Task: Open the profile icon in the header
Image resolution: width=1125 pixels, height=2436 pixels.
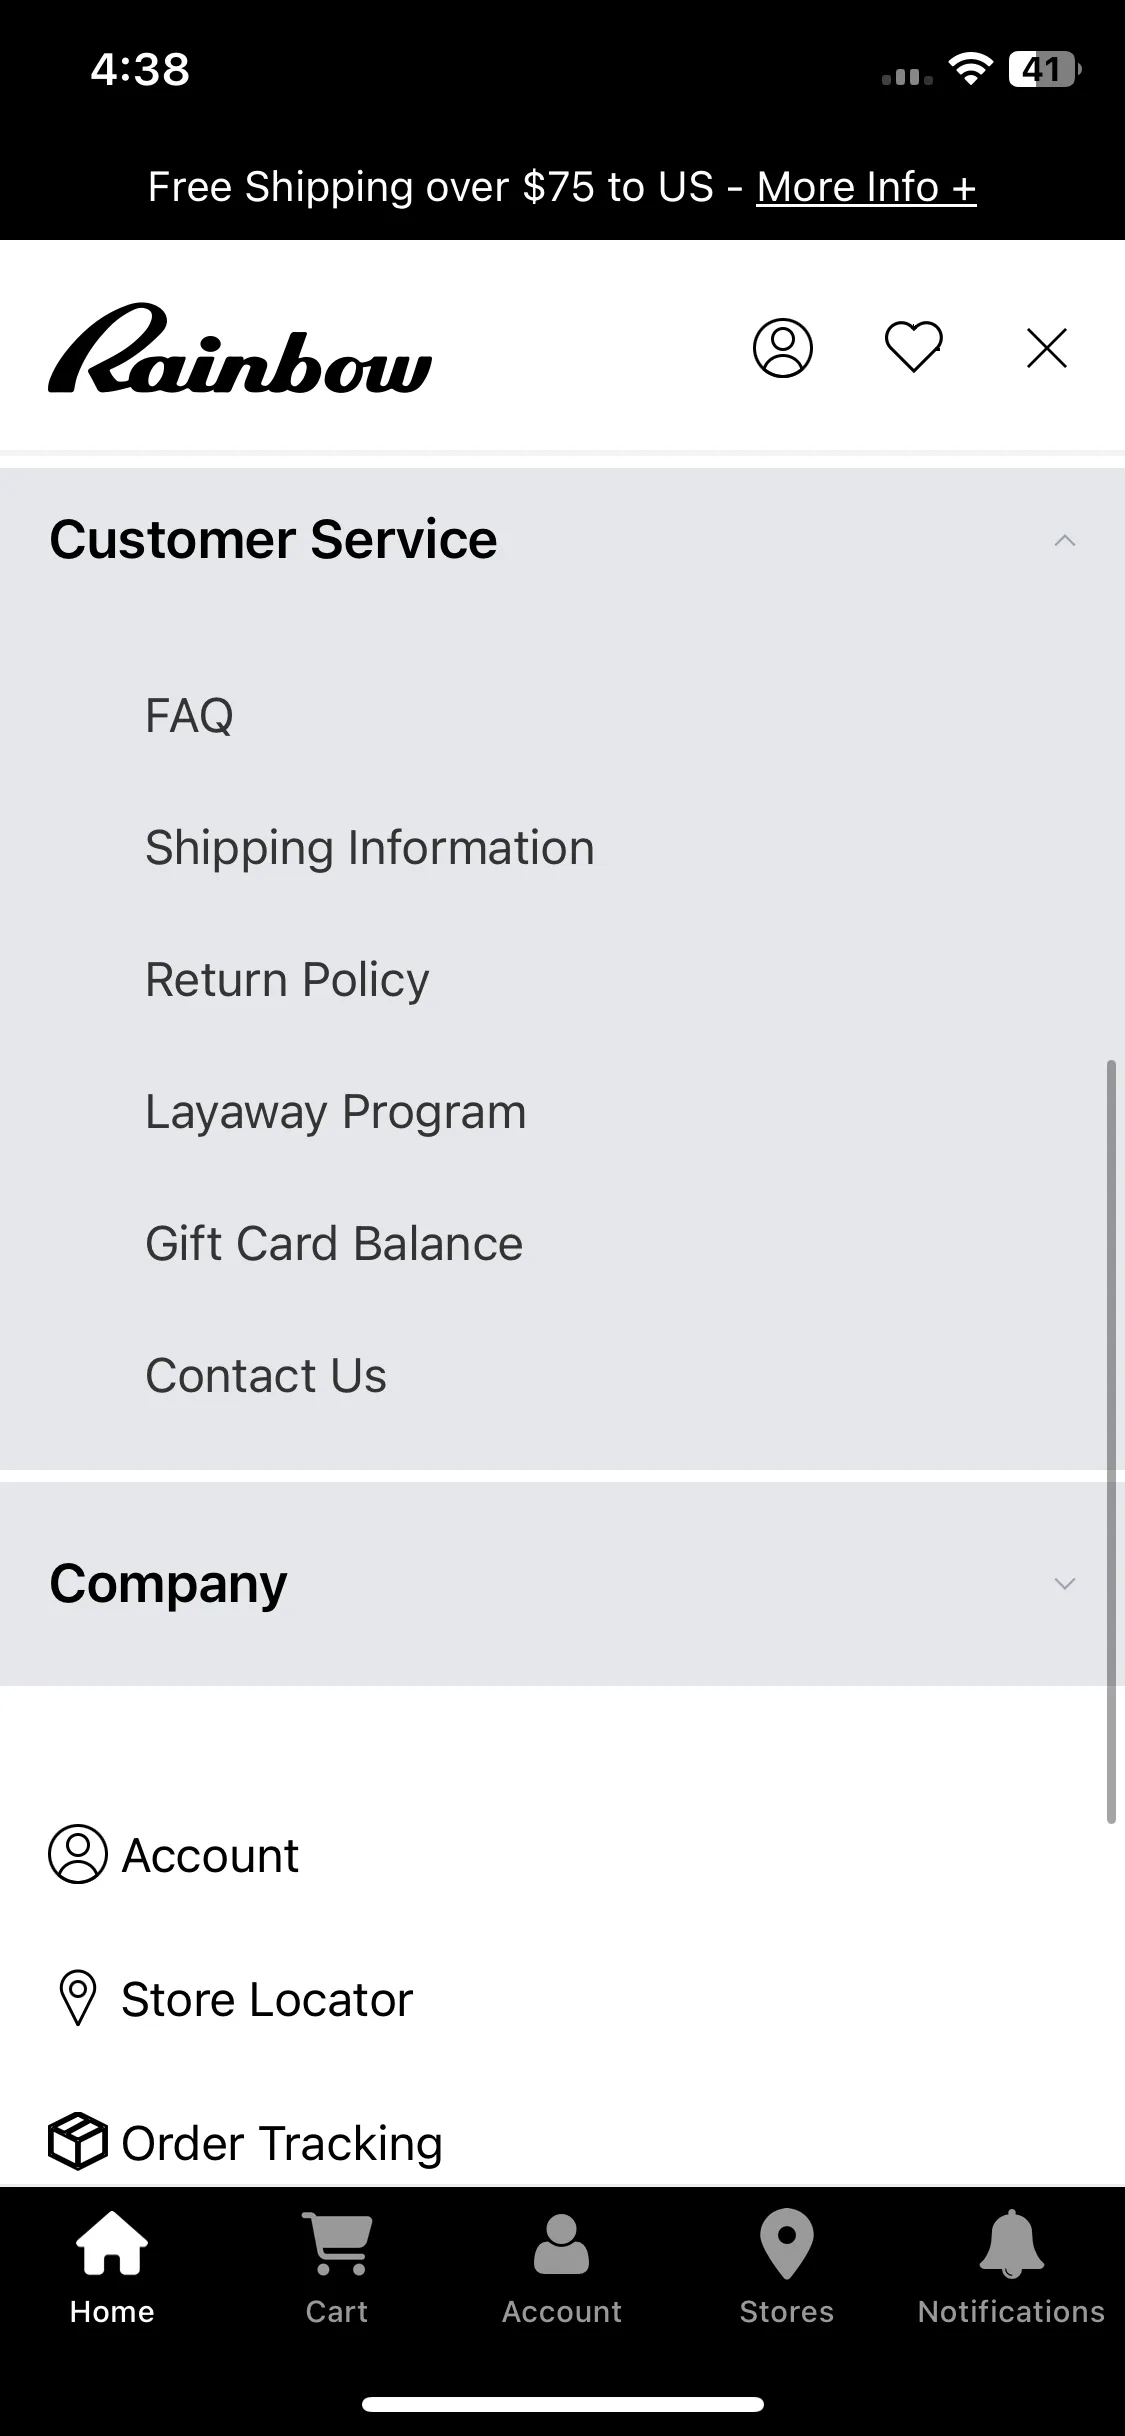Action: pos(782,348)
